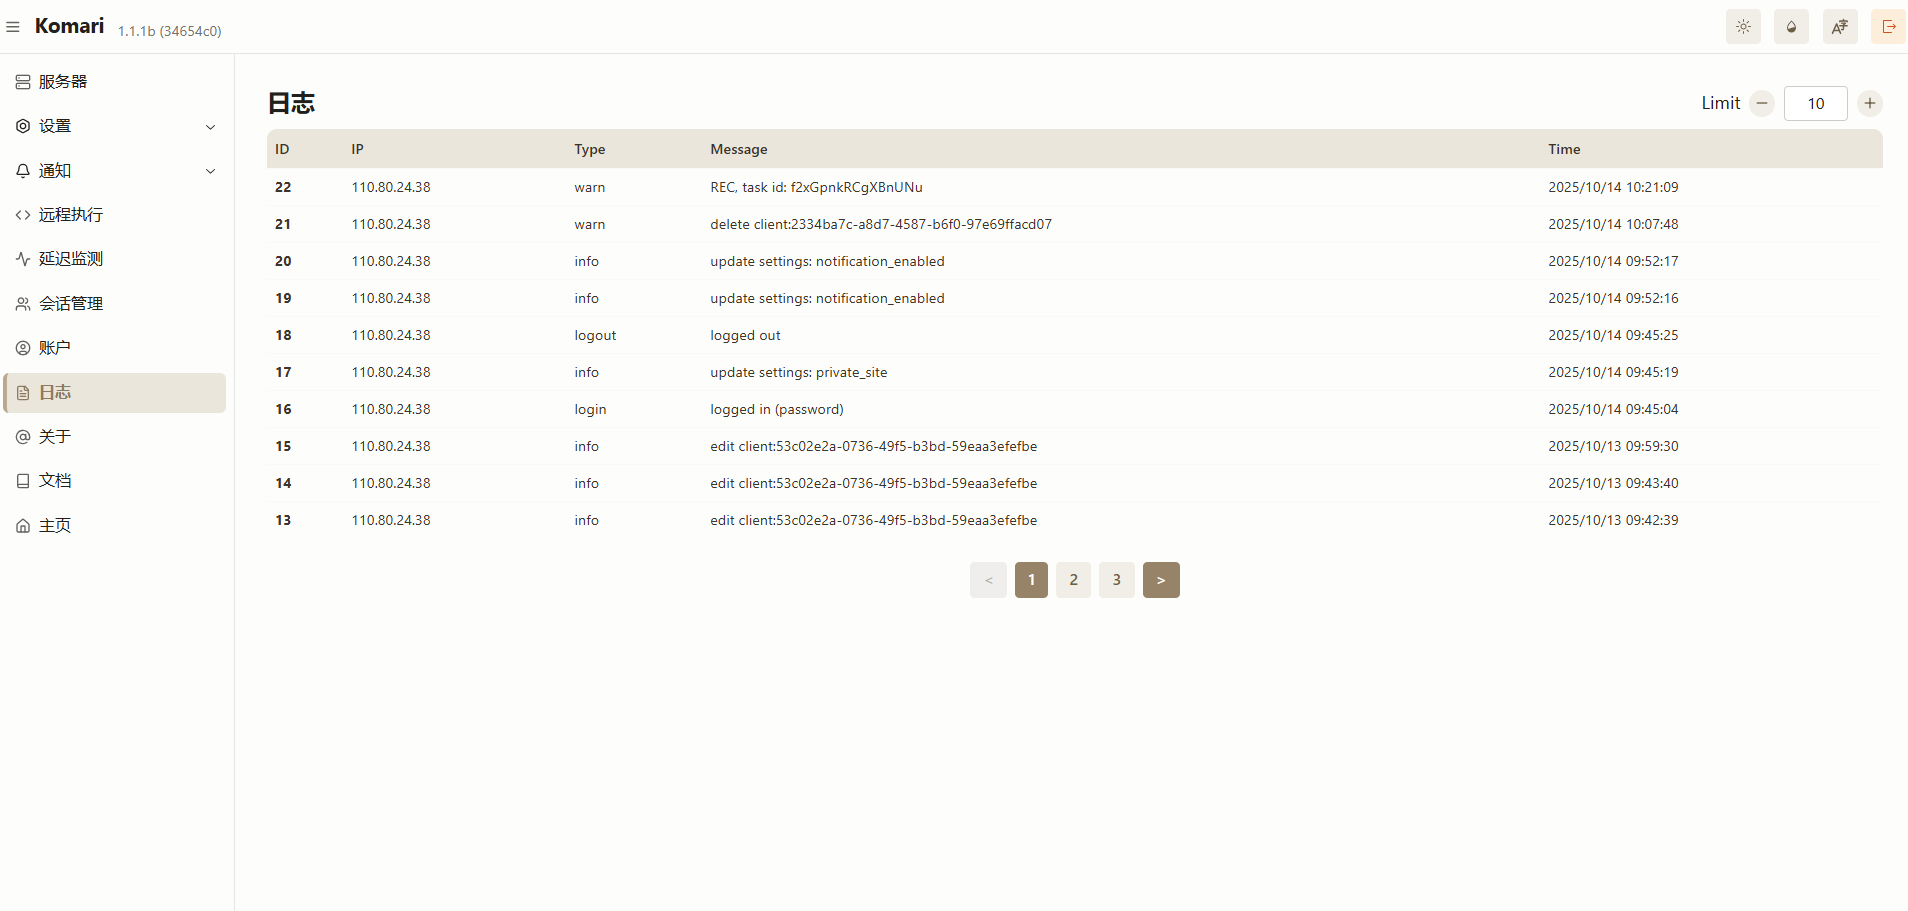This screenshot has height=911, width=1908.
Task: Select 远程执行 in the sidebar
Action: point(71,214)
